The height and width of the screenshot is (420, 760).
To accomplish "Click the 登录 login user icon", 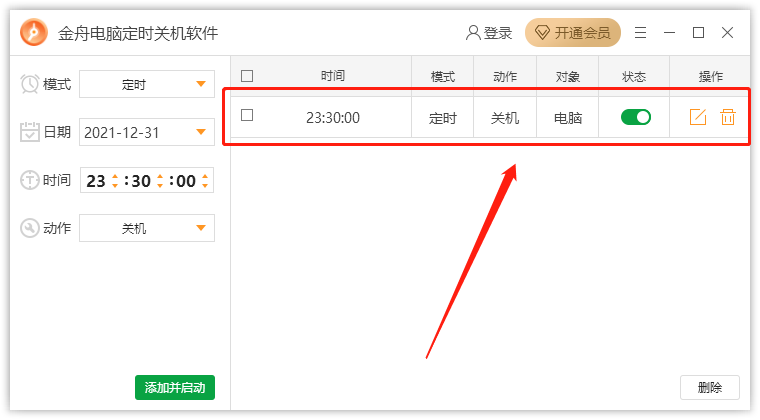I will [x=473, y=33].
